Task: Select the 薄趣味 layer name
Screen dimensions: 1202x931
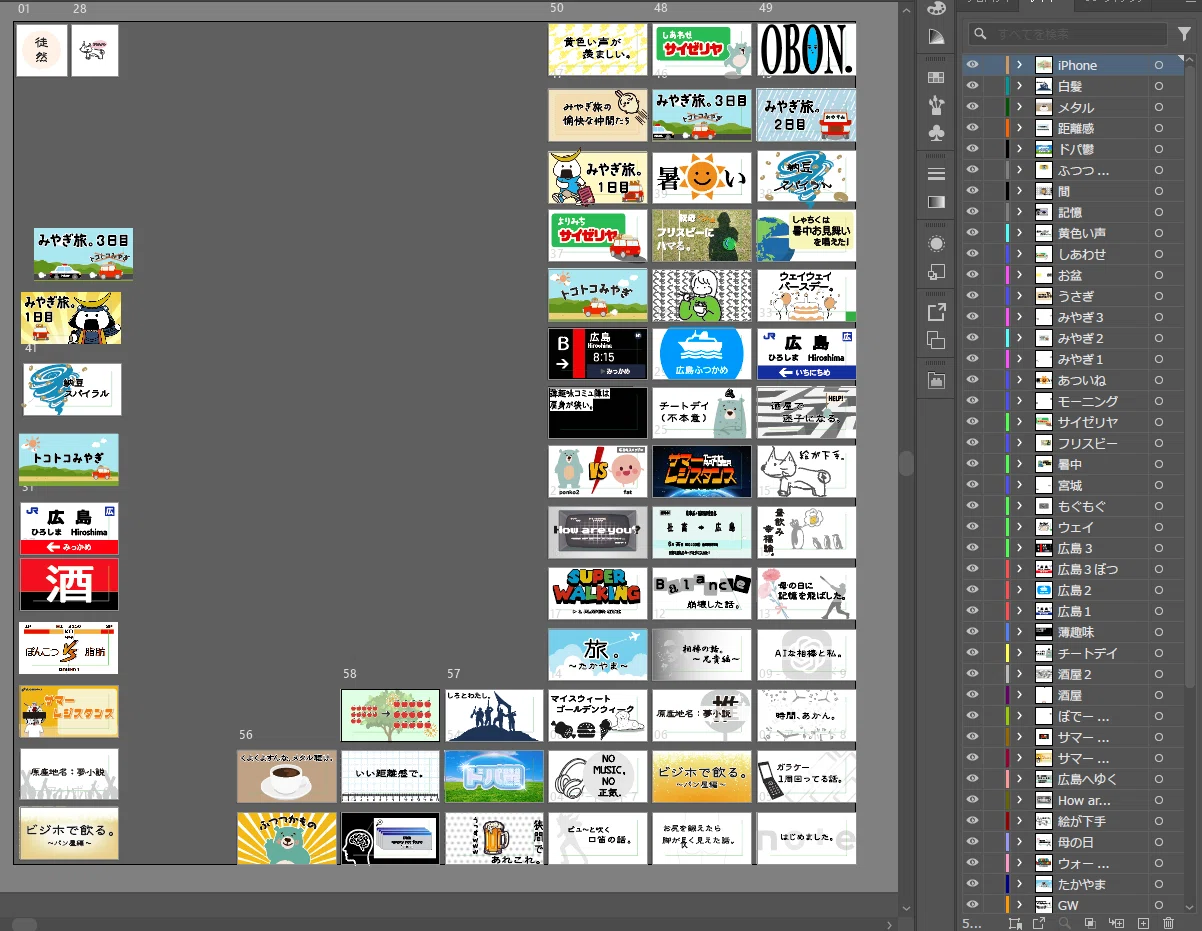Action: (1076, 632)
